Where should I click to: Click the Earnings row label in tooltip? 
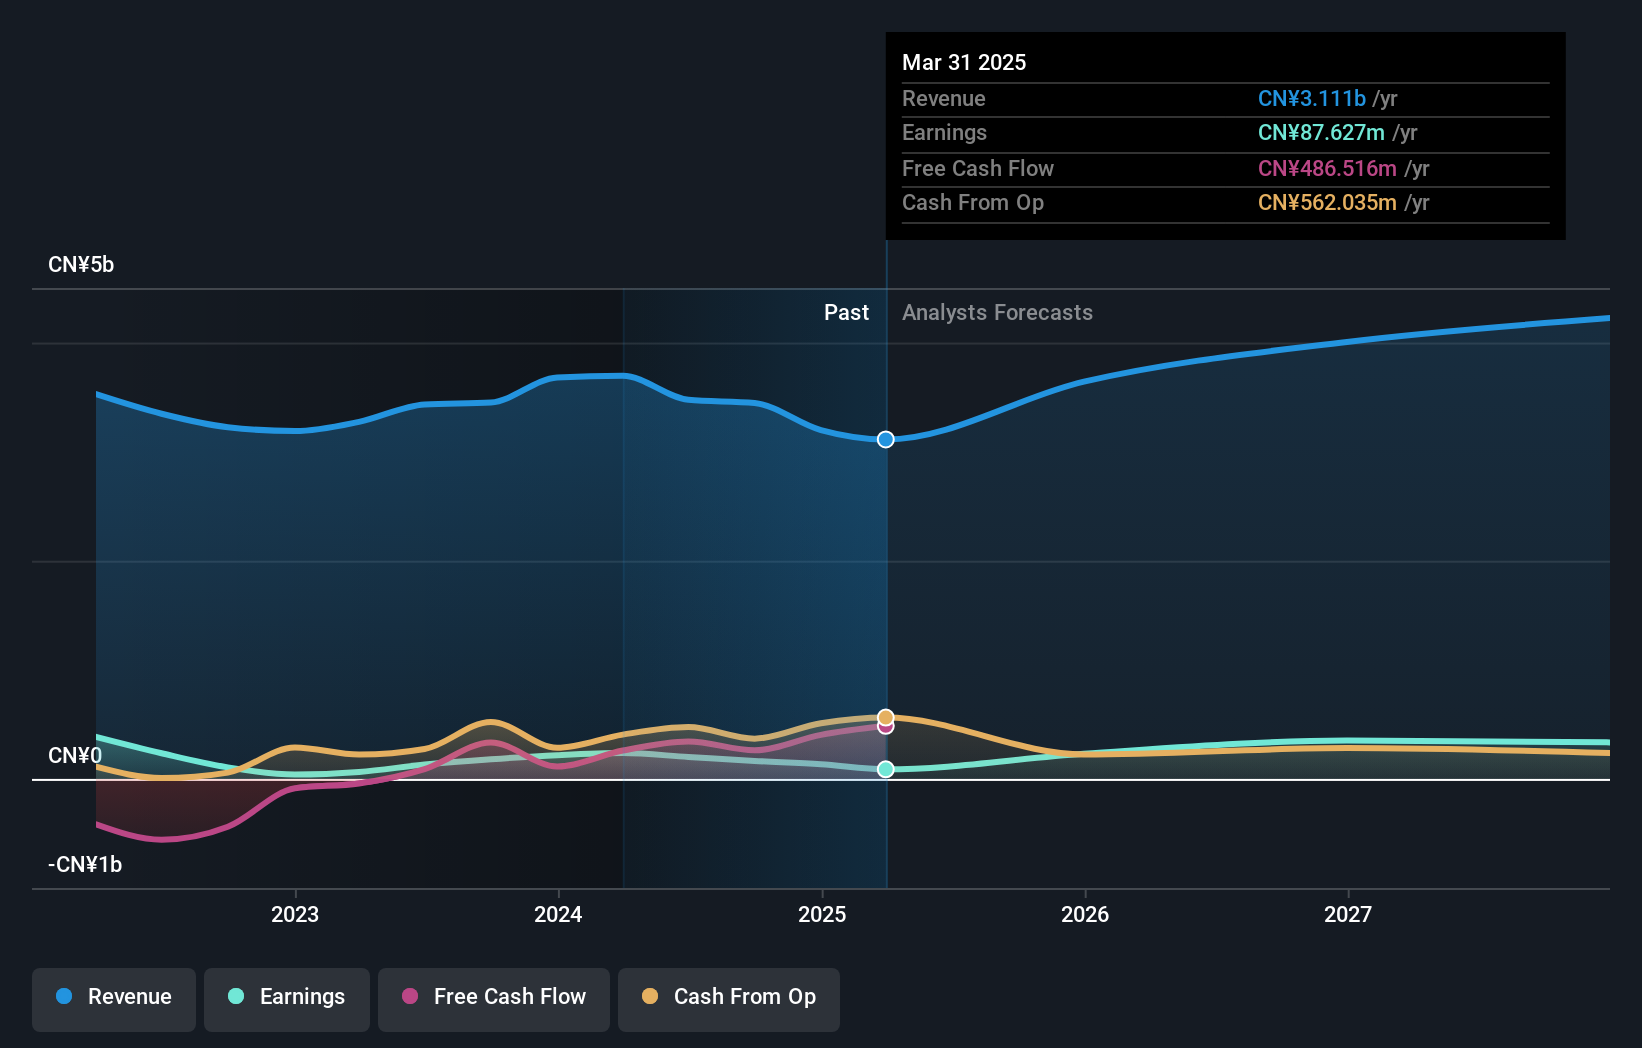coord(944,133)
